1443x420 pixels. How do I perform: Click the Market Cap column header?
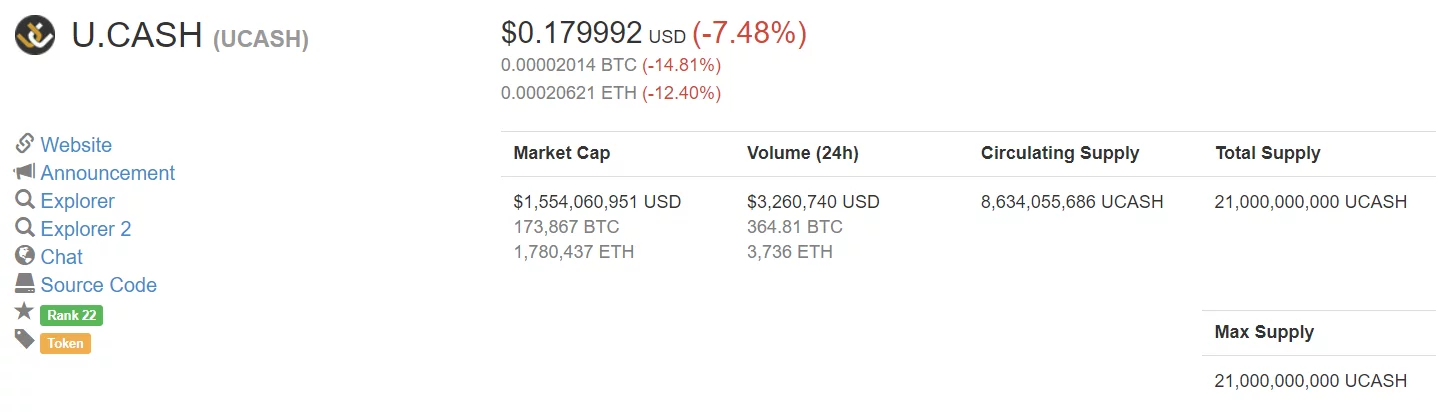pos(562,153)
